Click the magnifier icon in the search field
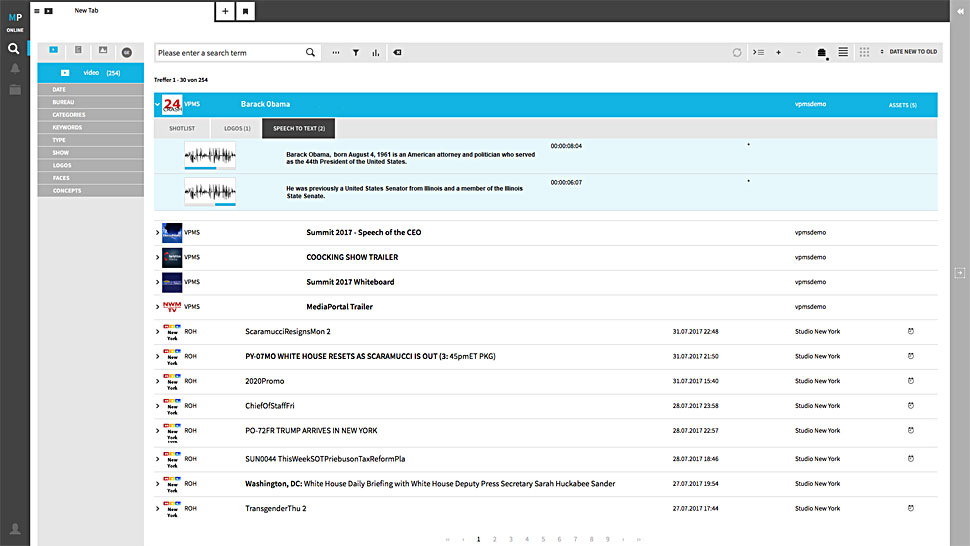970x546 pixels. (x=310, y=53)
